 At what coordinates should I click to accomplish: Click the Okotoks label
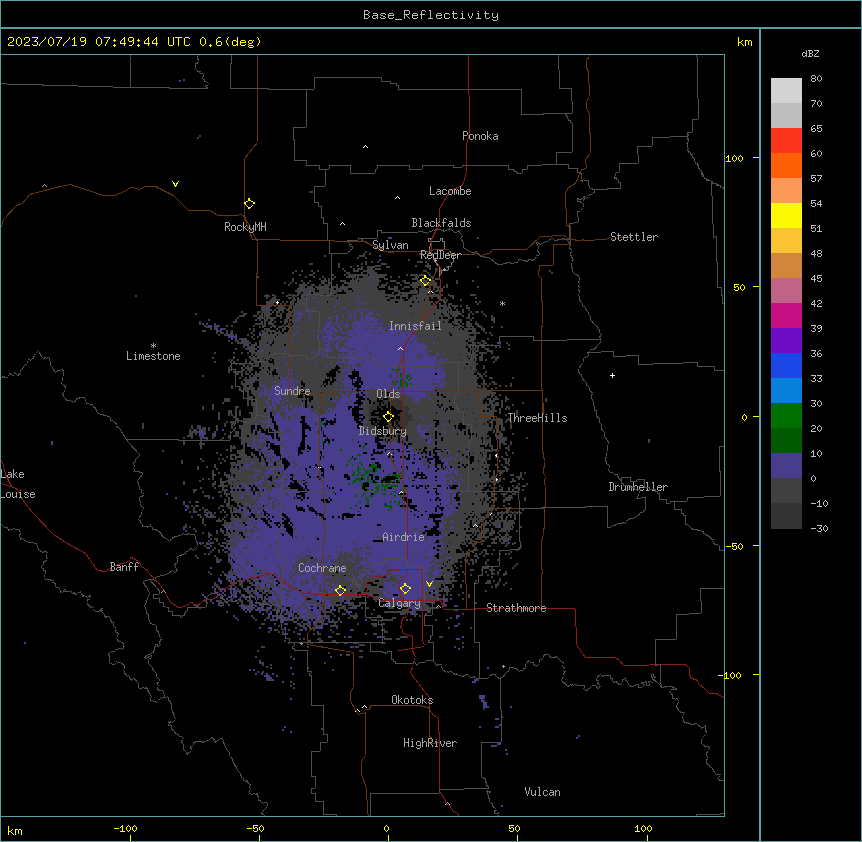[412, 700]
